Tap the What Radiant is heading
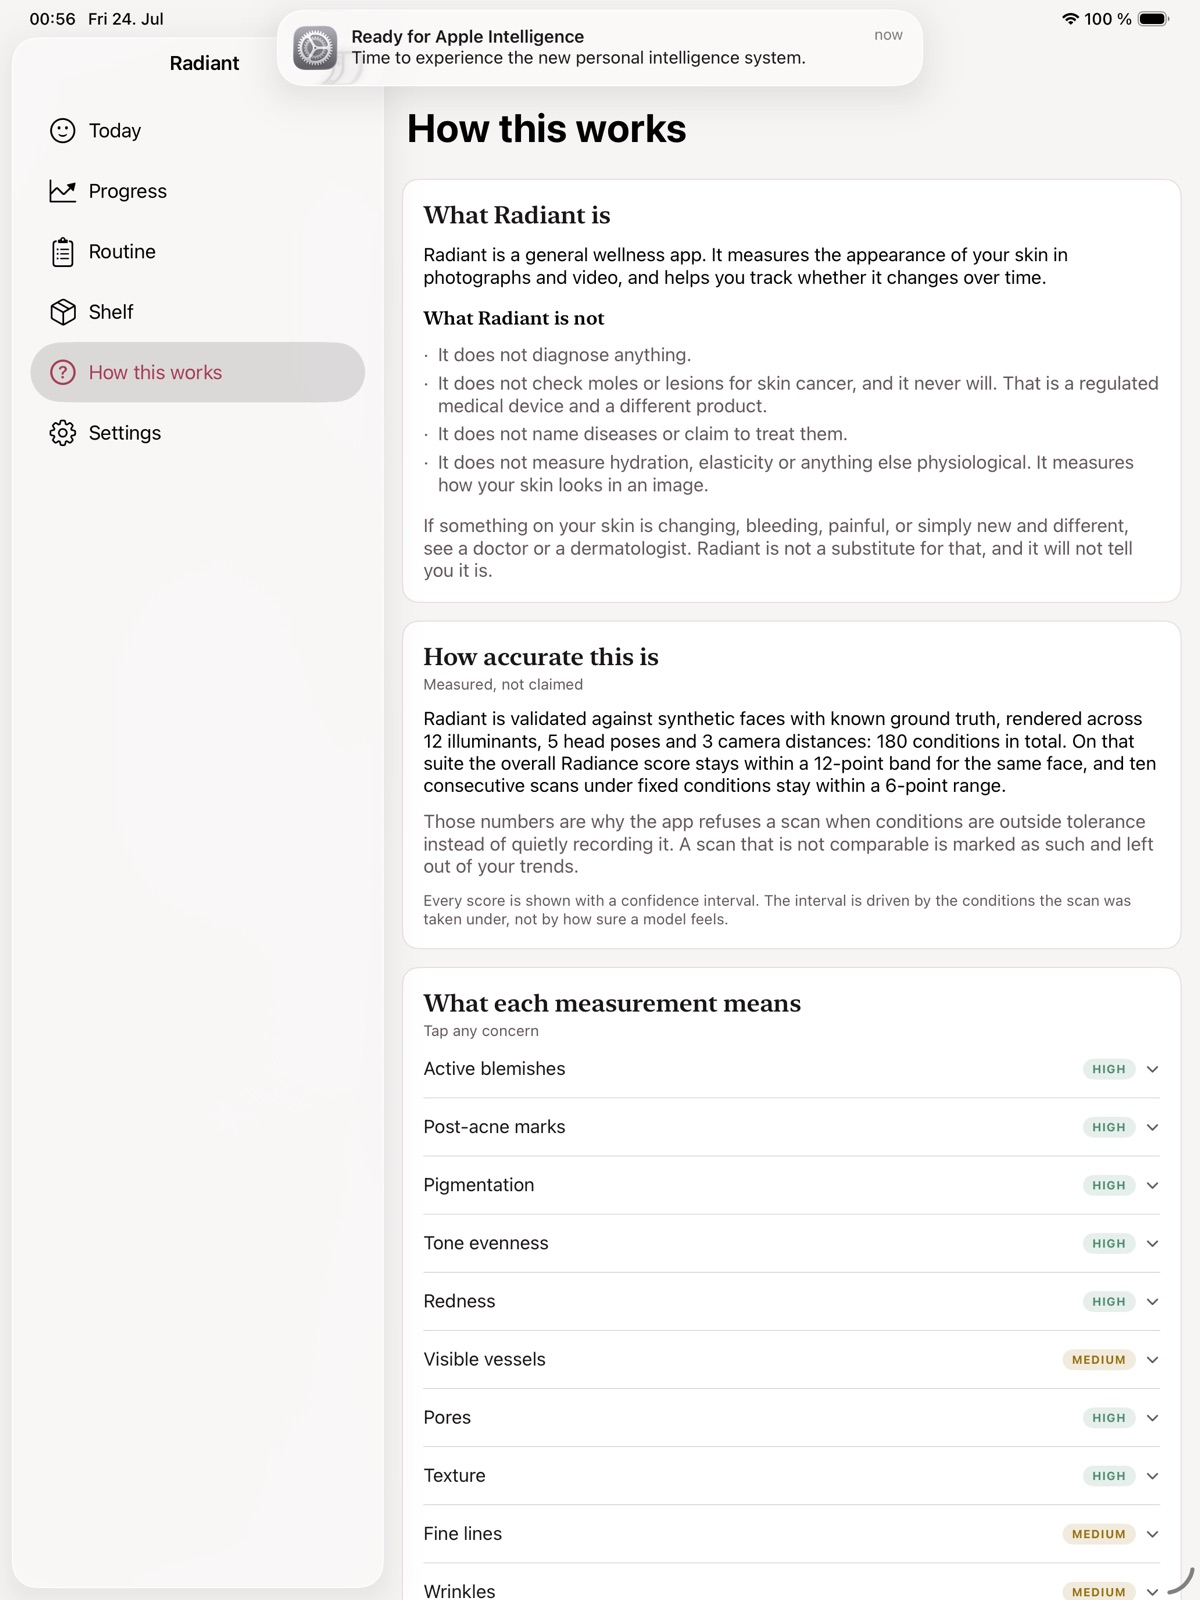The height and width of the screenshot is (1600, 1200). (x=516, y=215)
